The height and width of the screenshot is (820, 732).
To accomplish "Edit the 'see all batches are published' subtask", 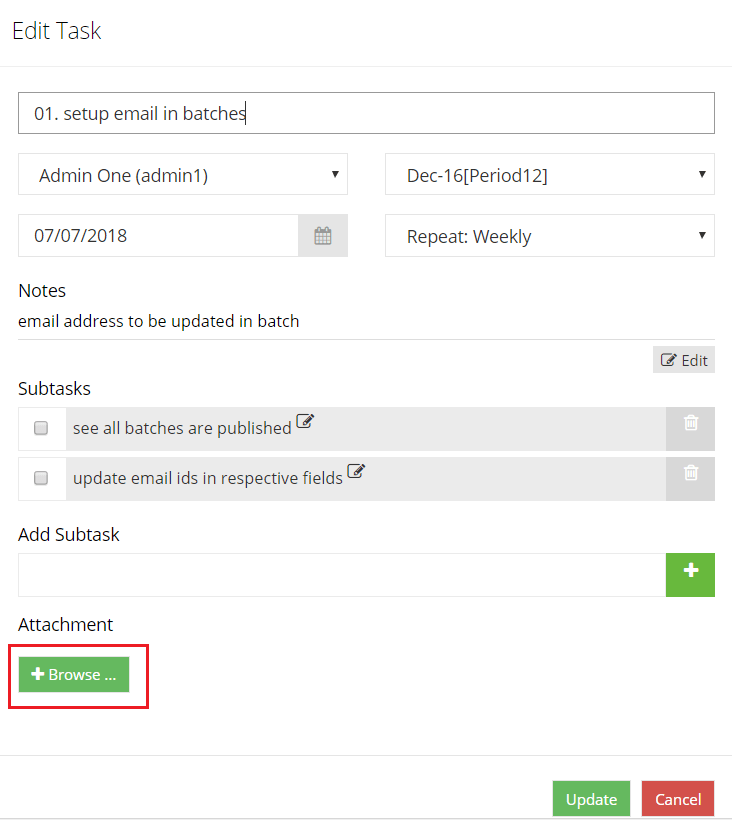I will pyautogui.click(x=305, y=421).
